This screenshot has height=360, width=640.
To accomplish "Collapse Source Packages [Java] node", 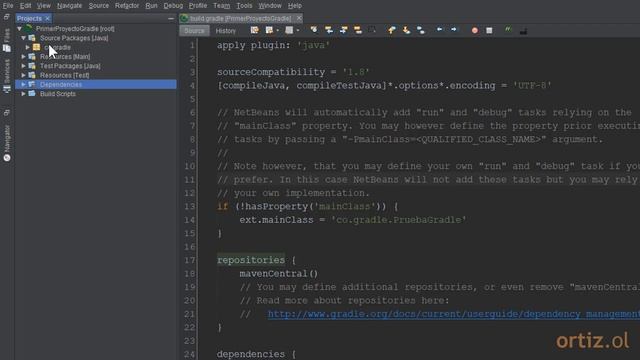I will [23, 38].
